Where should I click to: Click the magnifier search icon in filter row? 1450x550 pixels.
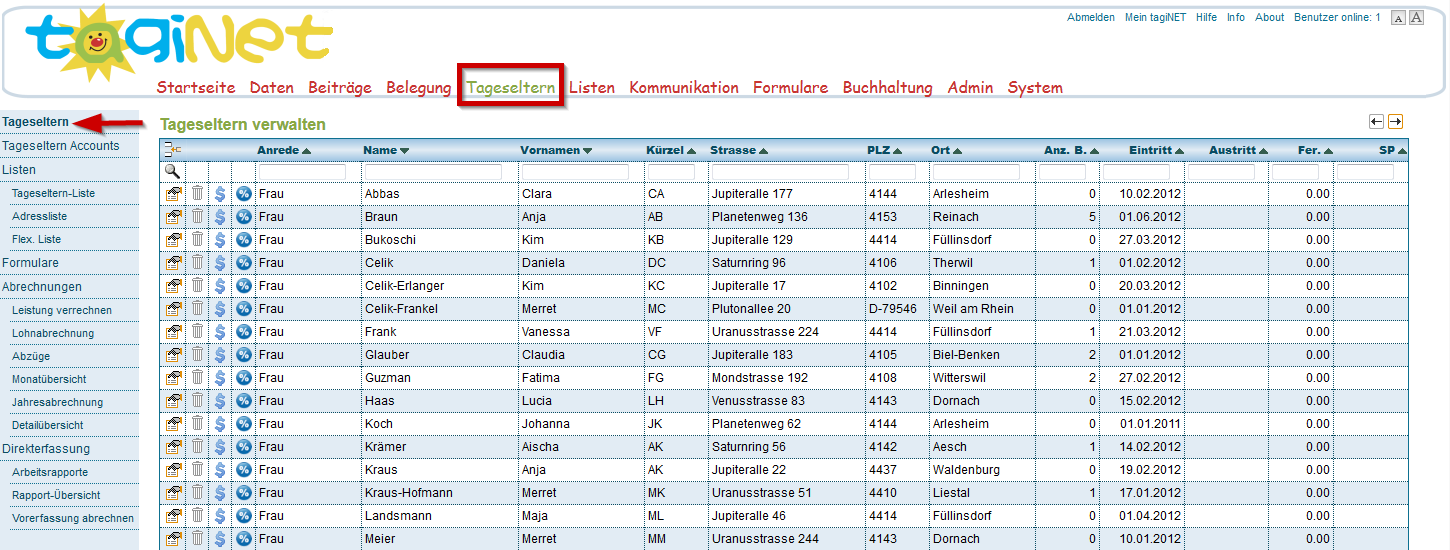click(x=172, y=172)
